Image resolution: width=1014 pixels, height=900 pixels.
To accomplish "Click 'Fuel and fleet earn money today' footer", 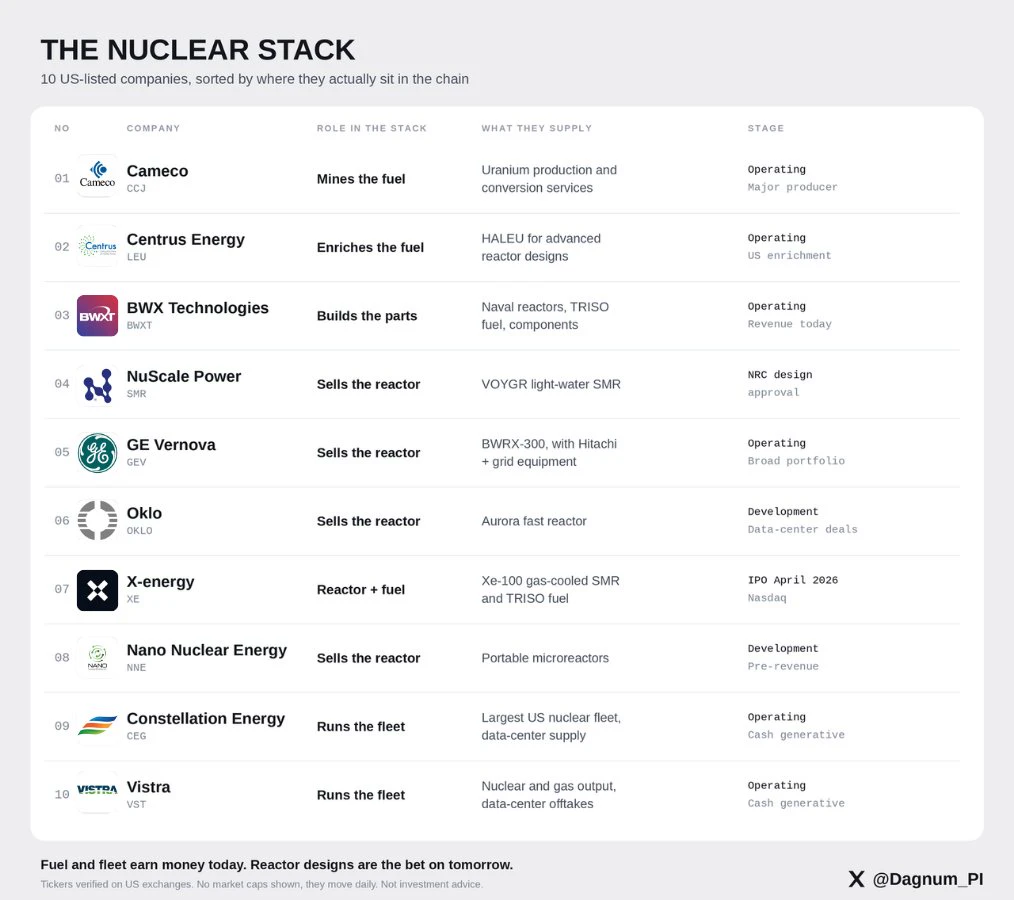I will tap(277, 865).
